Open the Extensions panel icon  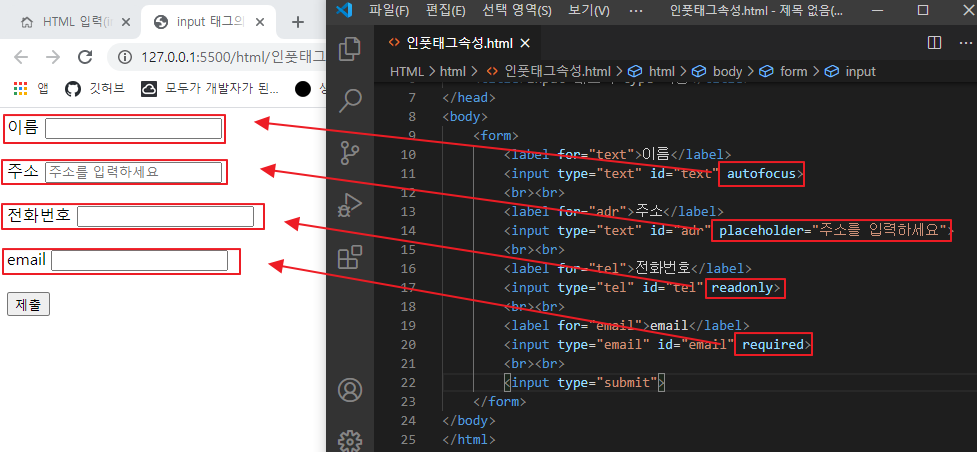pyautogui.click(x=350, y=257)
